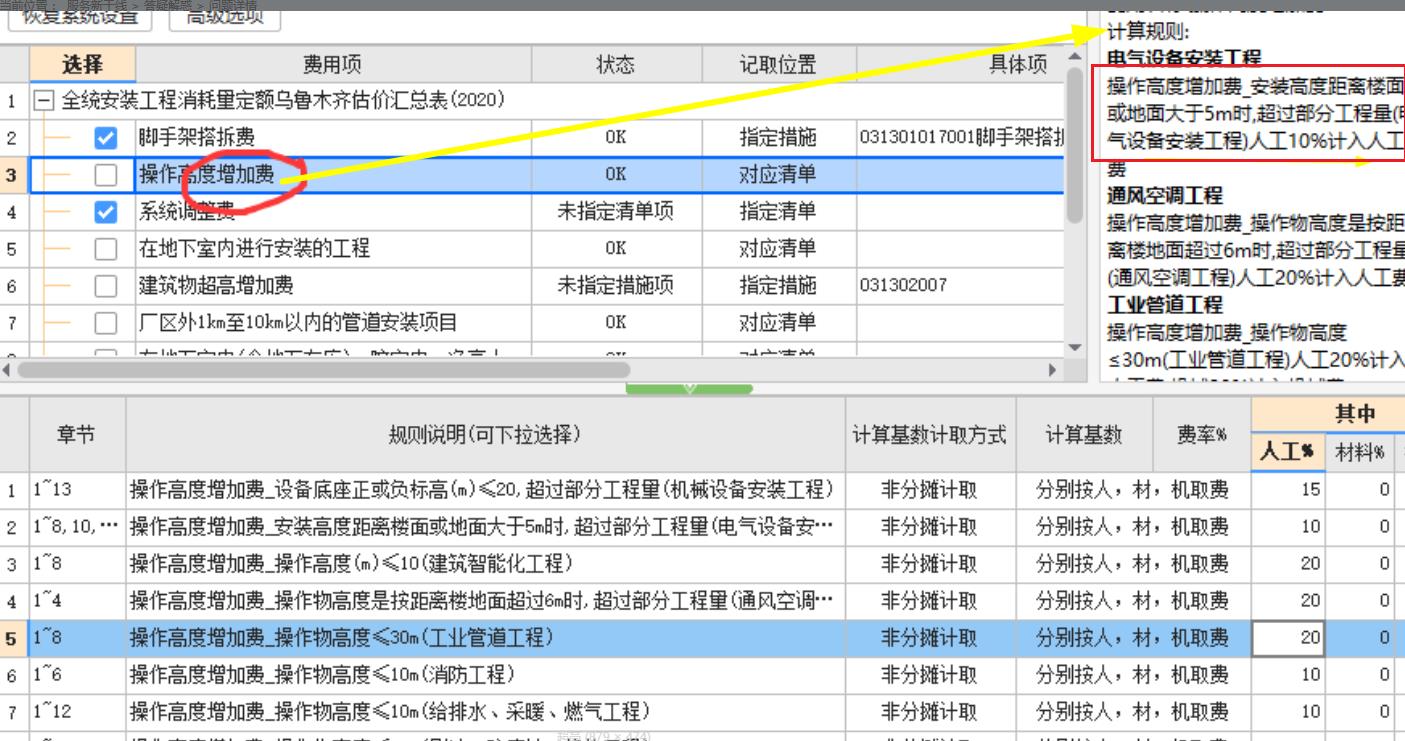Click the 记取位置 column header
Screen dimensions: 1405x741
(x=777, y=65)
